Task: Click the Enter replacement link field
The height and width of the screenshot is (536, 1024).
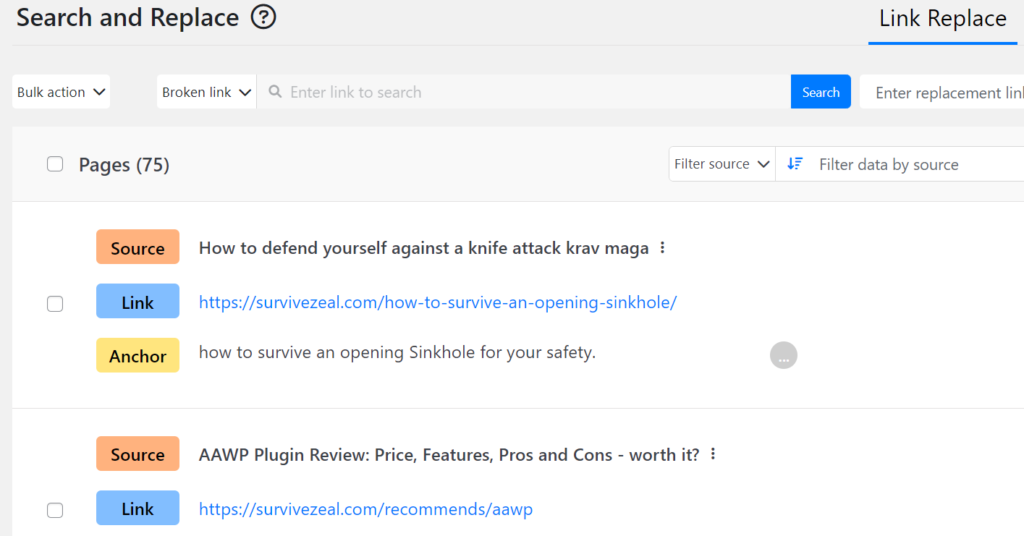Action: coord(945,92)
